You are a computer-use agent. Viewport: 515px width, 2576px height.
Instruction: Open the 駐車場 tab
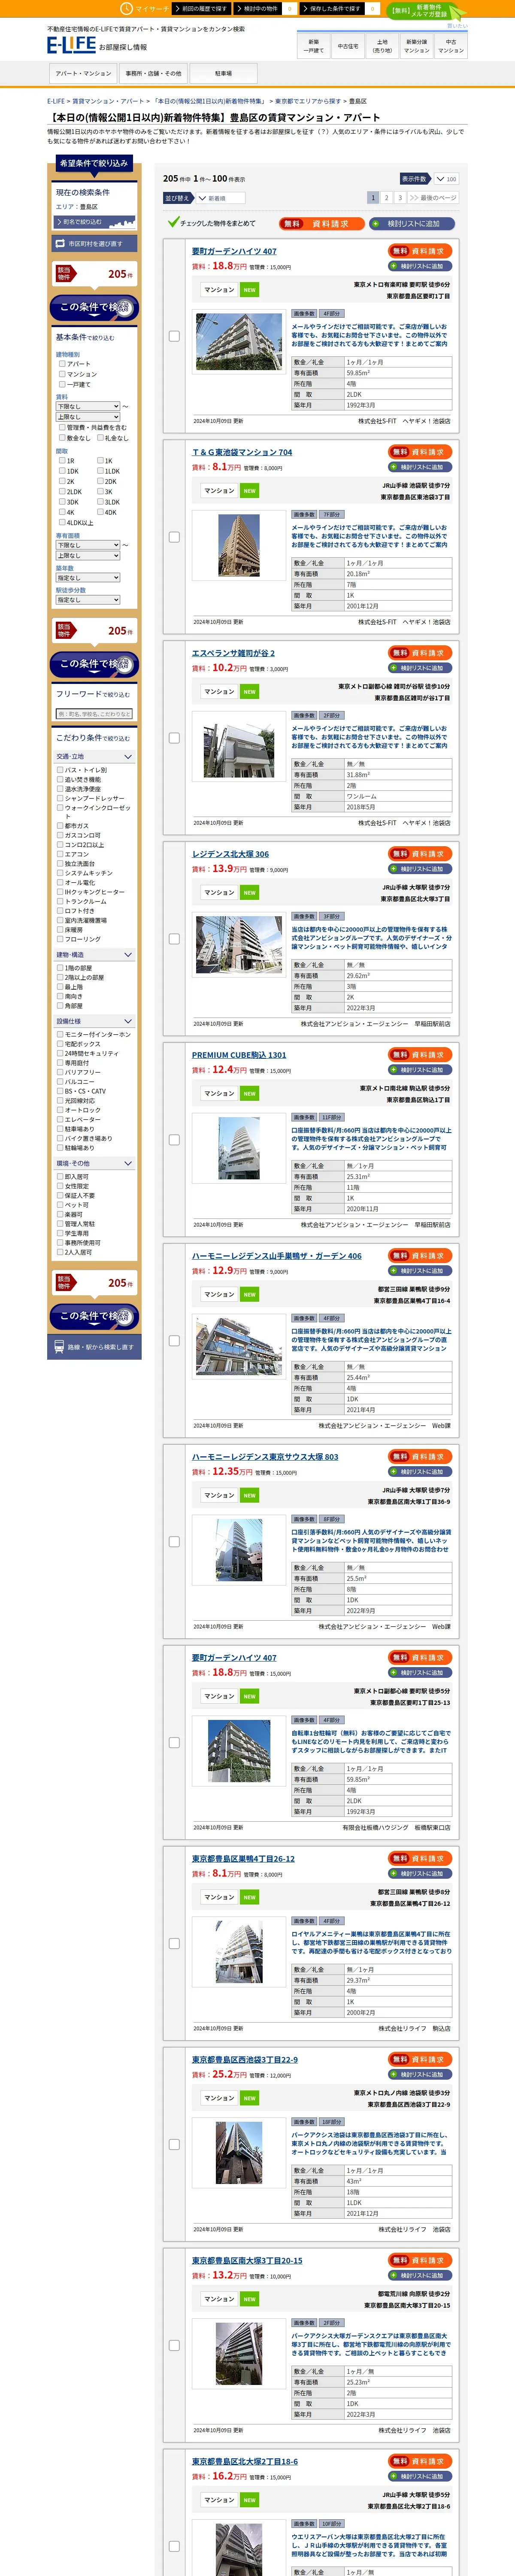223,73
